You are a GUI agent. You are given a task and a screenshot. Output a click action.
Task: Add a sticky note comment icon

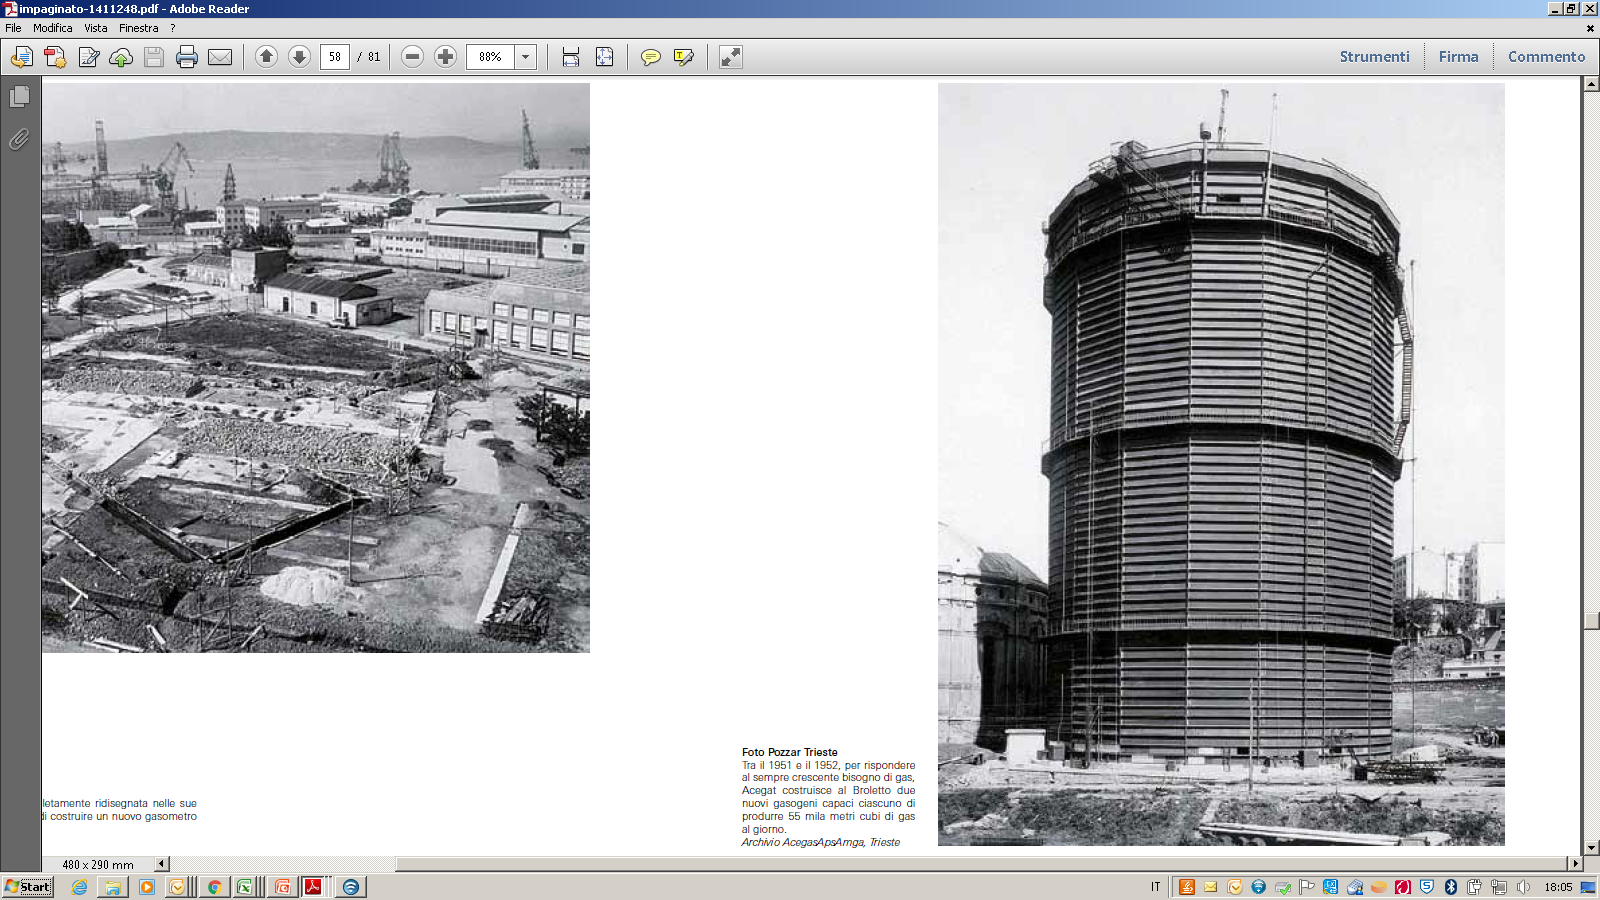click(651, 57)
